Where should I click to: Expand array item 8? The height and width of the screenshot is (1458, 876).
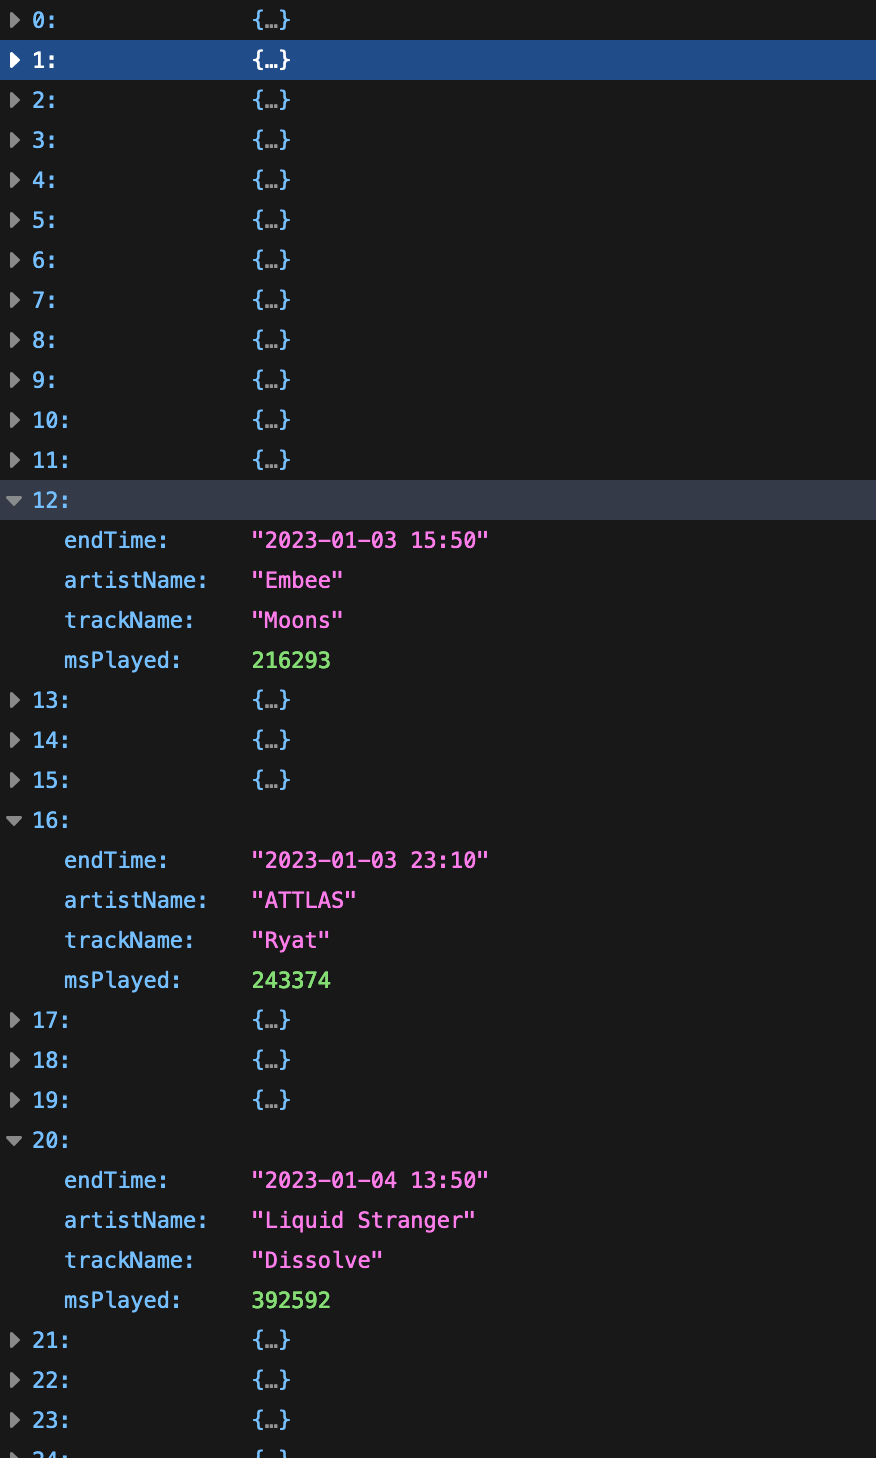pos(15,340)
